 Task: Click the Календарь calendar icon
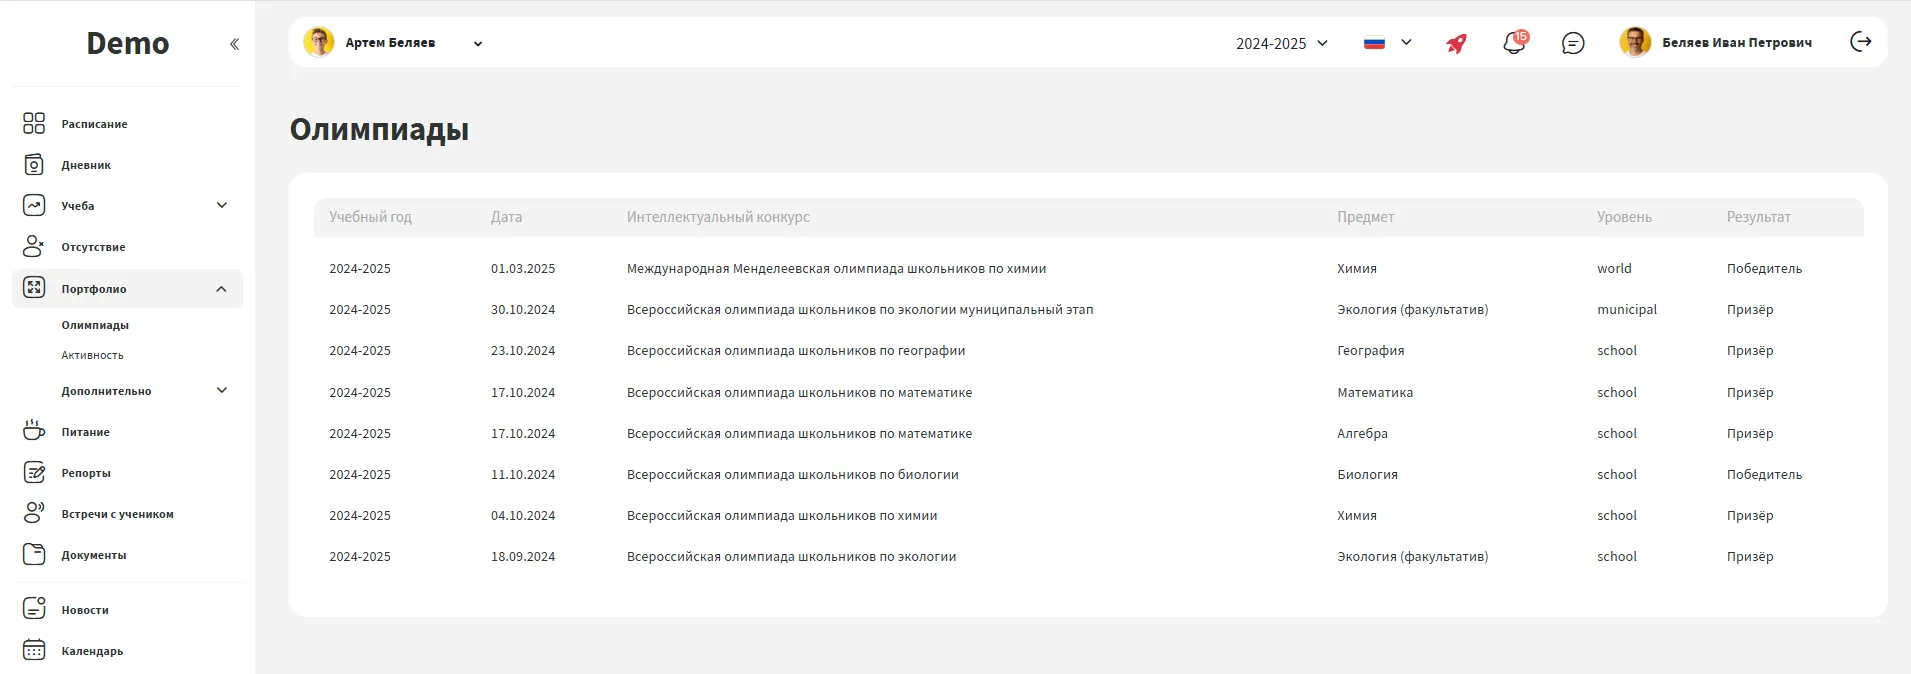[x=34, y=650]
